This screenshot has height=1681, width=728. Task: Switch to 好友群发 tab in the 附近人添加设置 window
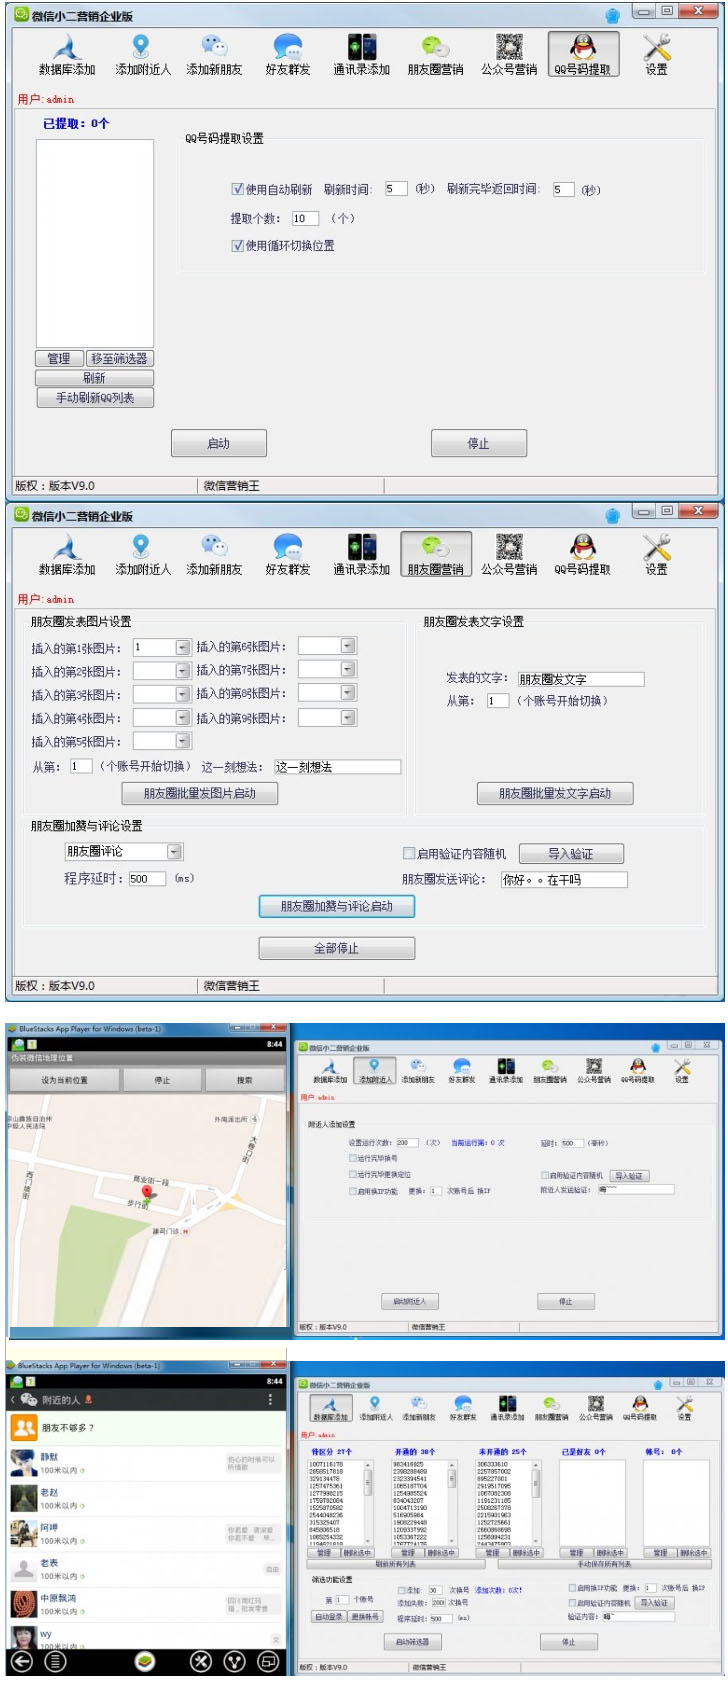pos(461,1071)
